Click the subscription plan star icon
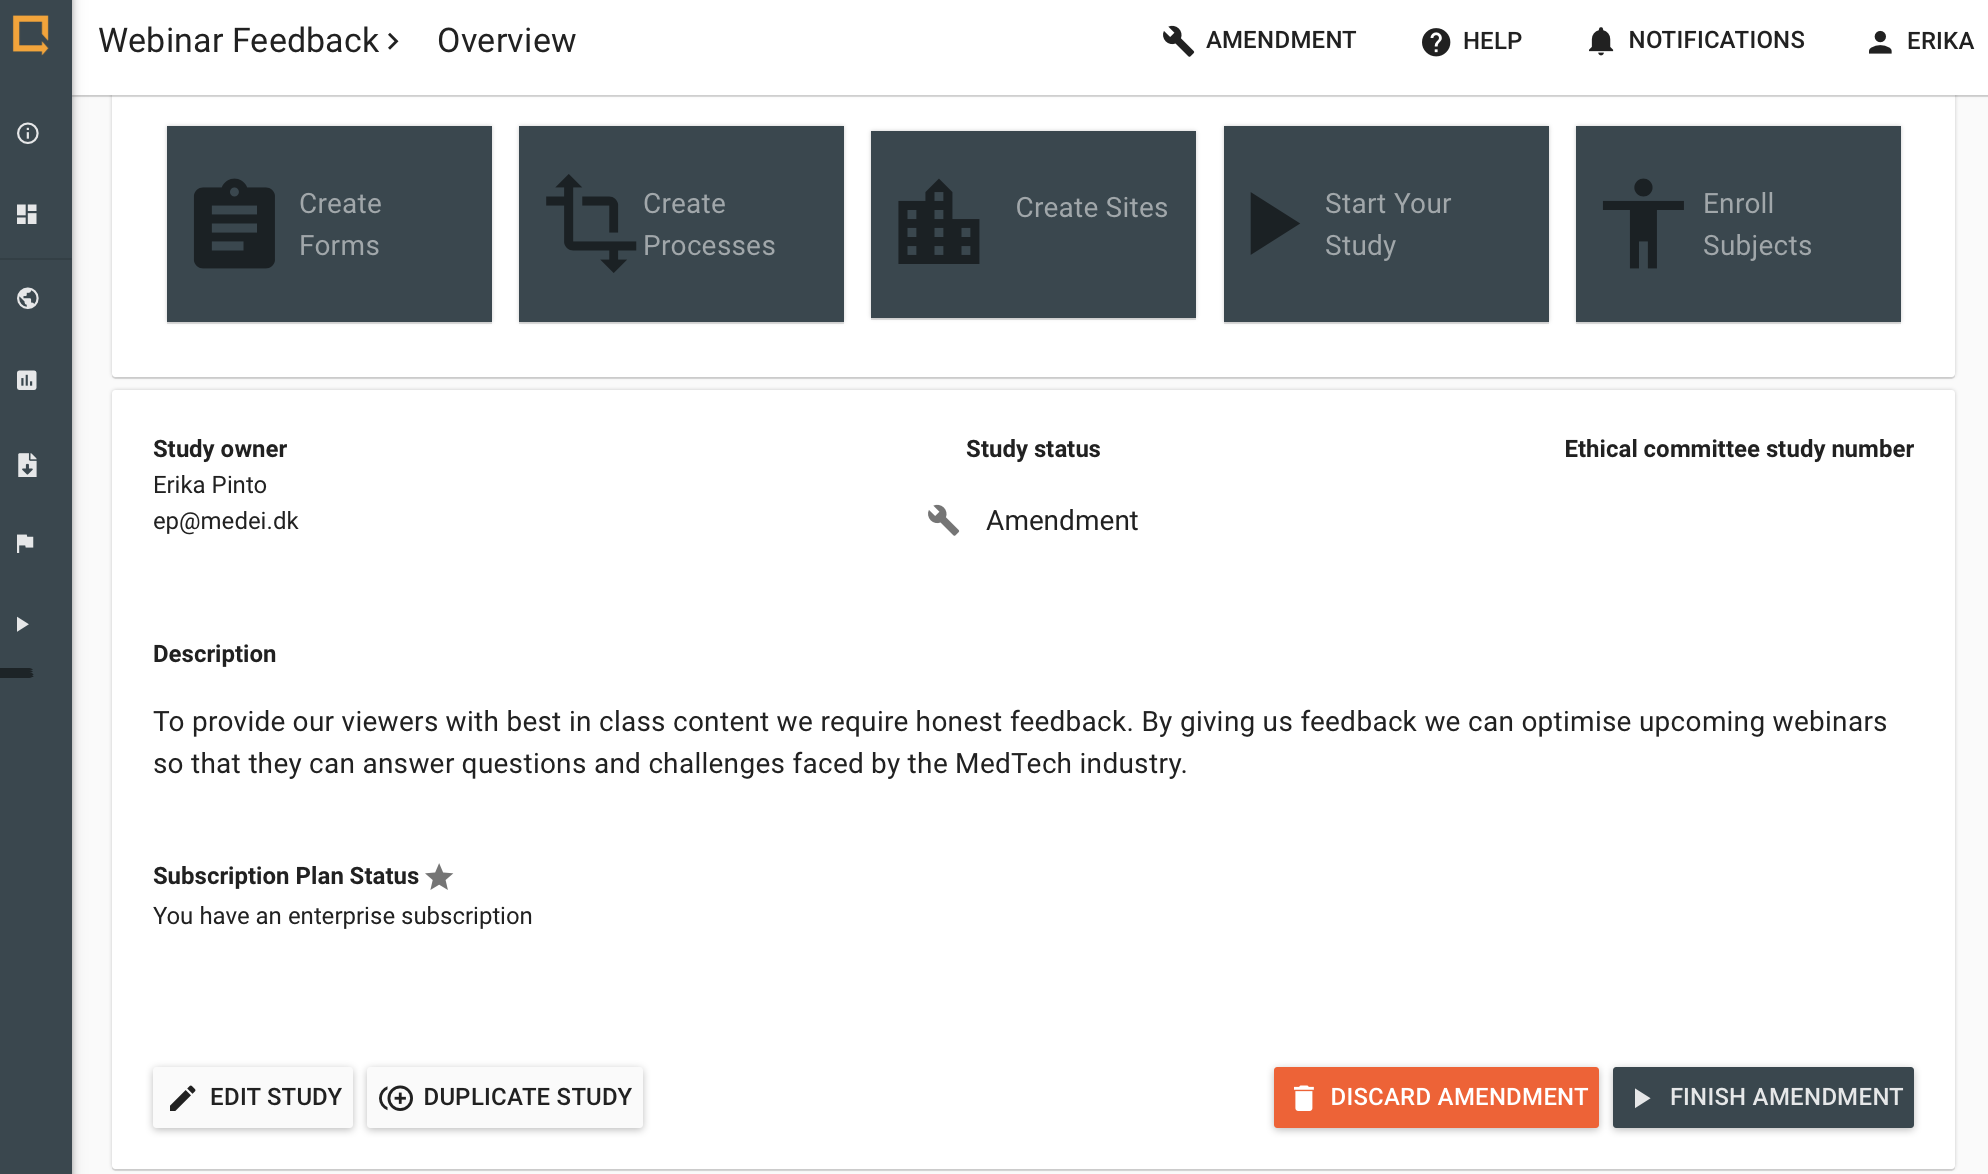Viewport: 1988px width, 1174px height. 439,877
